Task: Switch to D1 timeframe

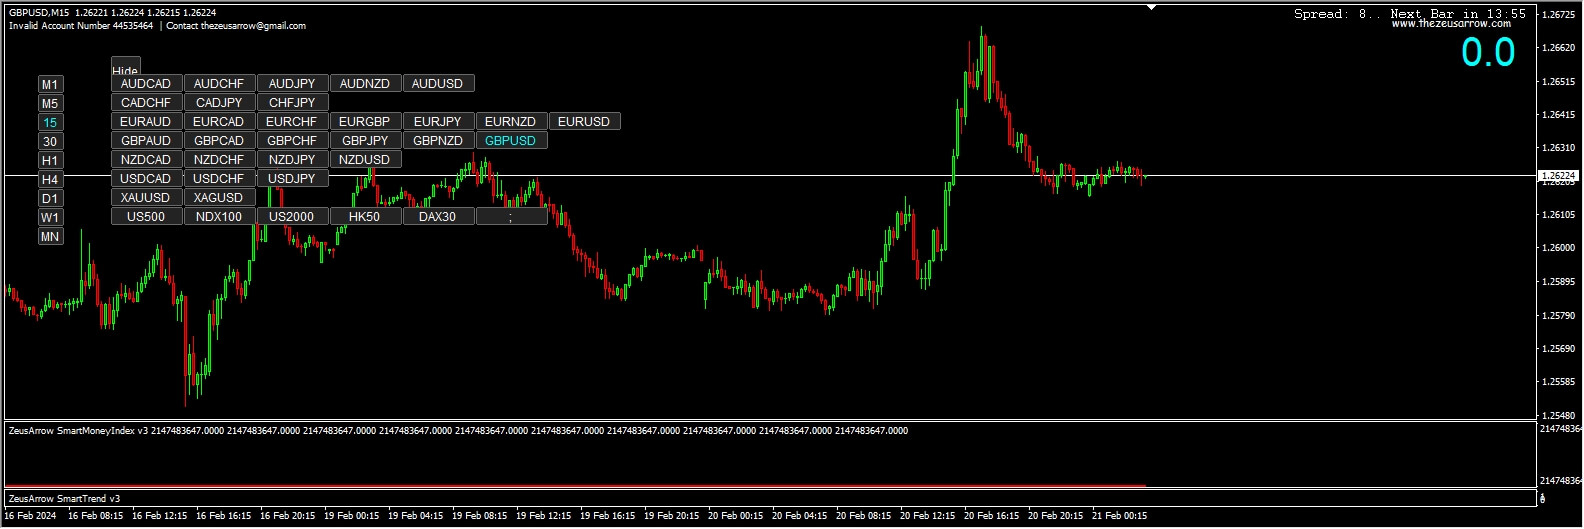Action: point(50,198)
